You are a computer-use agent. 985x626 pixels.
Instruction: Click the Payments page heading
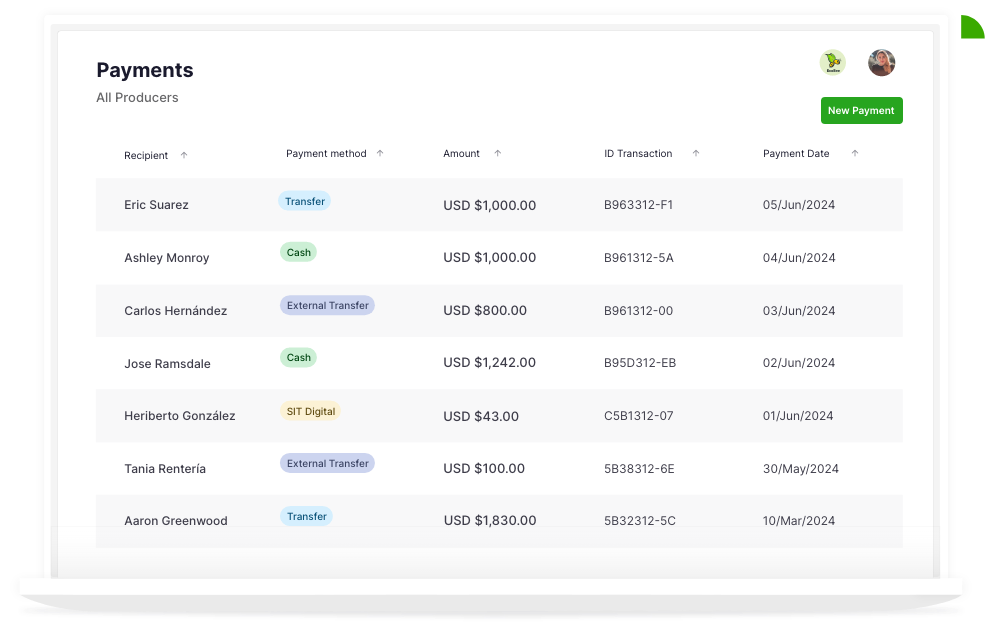click(x=144, y=70)
